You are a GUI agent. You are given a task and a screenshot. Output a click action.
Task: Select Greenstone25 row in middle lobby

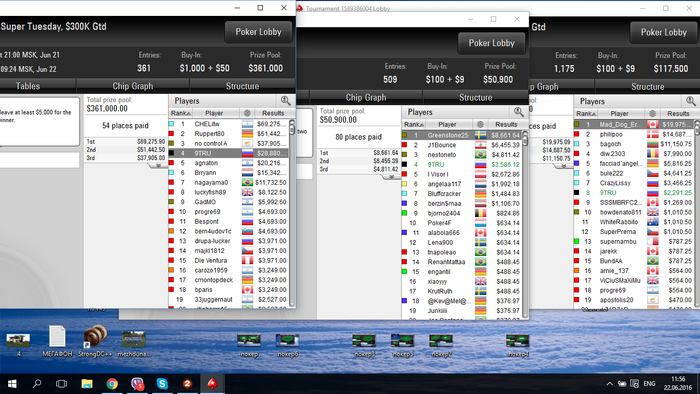[462, 135]
